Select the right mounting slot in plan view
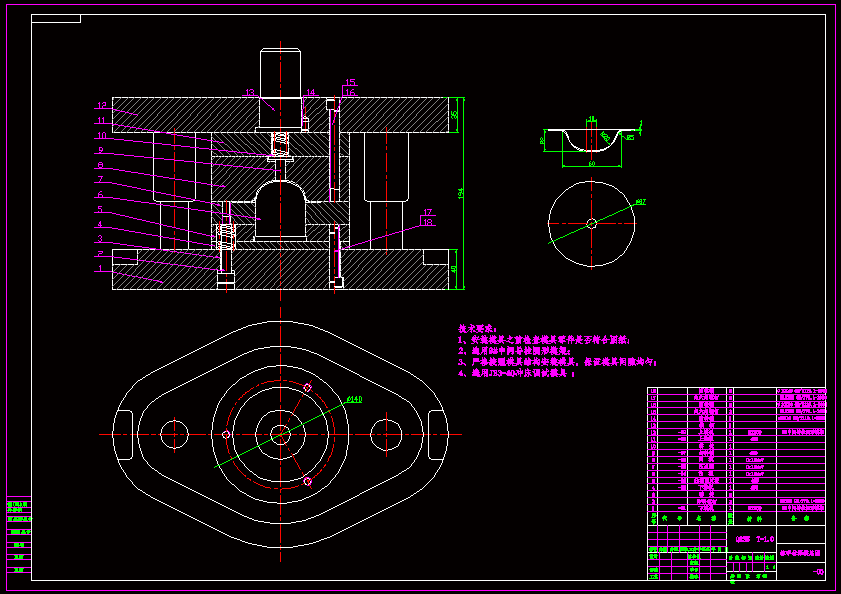Viewport: 841px width, 594px height. [437, 435]
